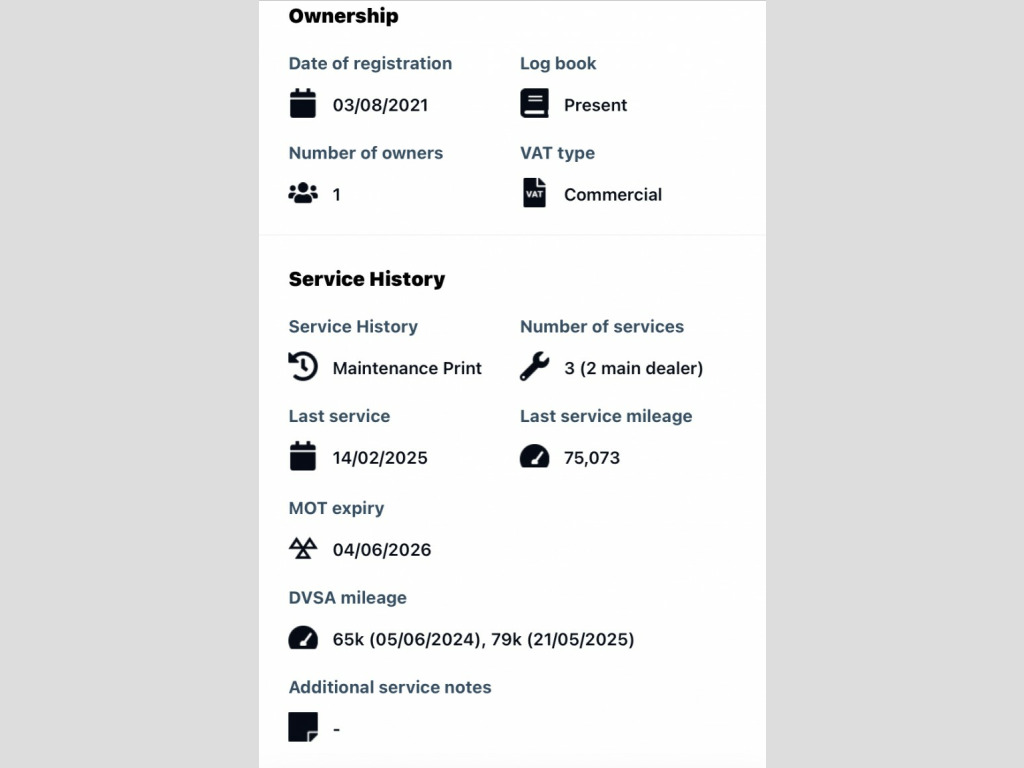This screenshot has height=768, width=1024.
Task: Click the service history clock icon
Action: point(302,367)
